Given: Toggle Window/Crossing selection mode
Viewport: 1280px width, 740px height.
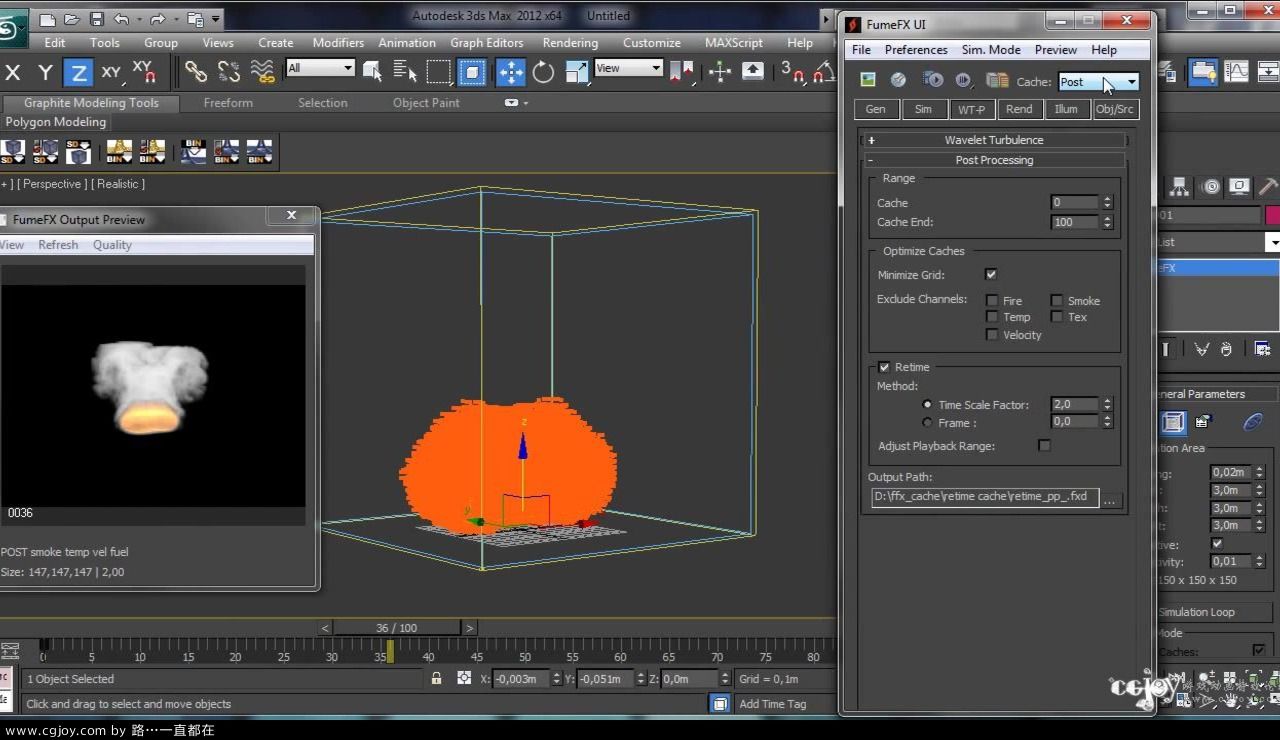Looking at the screenshot, I should pyautogui.click(x=472, y=71).
